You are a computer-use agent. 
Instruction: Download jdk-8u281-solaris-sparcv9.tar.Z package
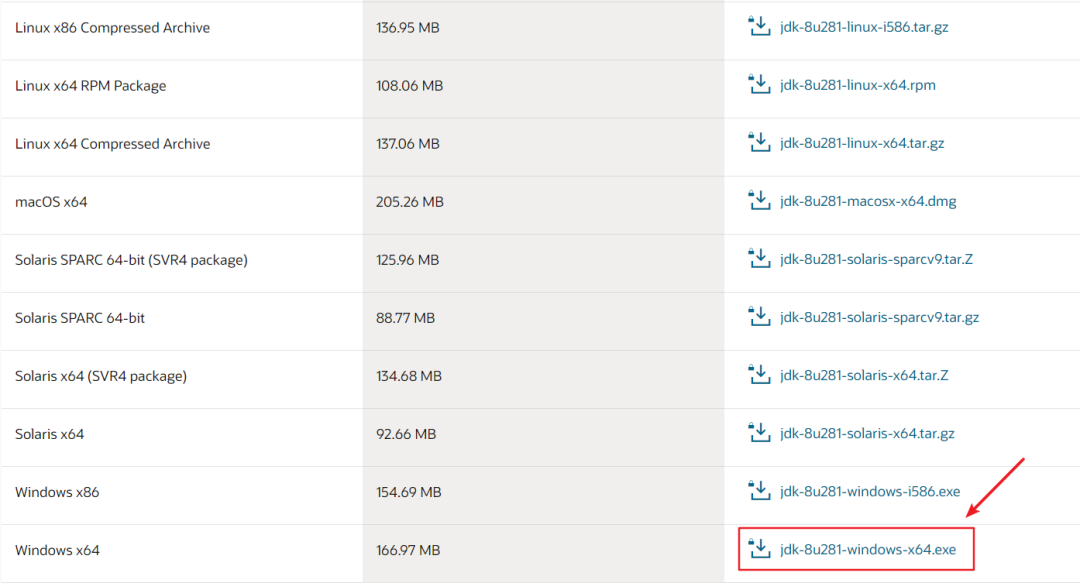(876, 259)
